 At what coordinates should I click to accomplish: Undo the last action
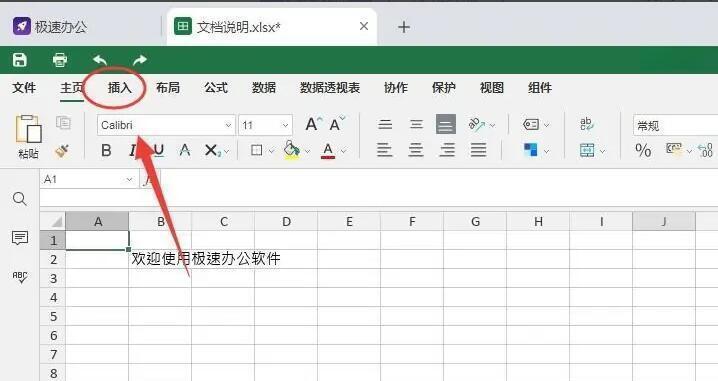tap(100, 60)
